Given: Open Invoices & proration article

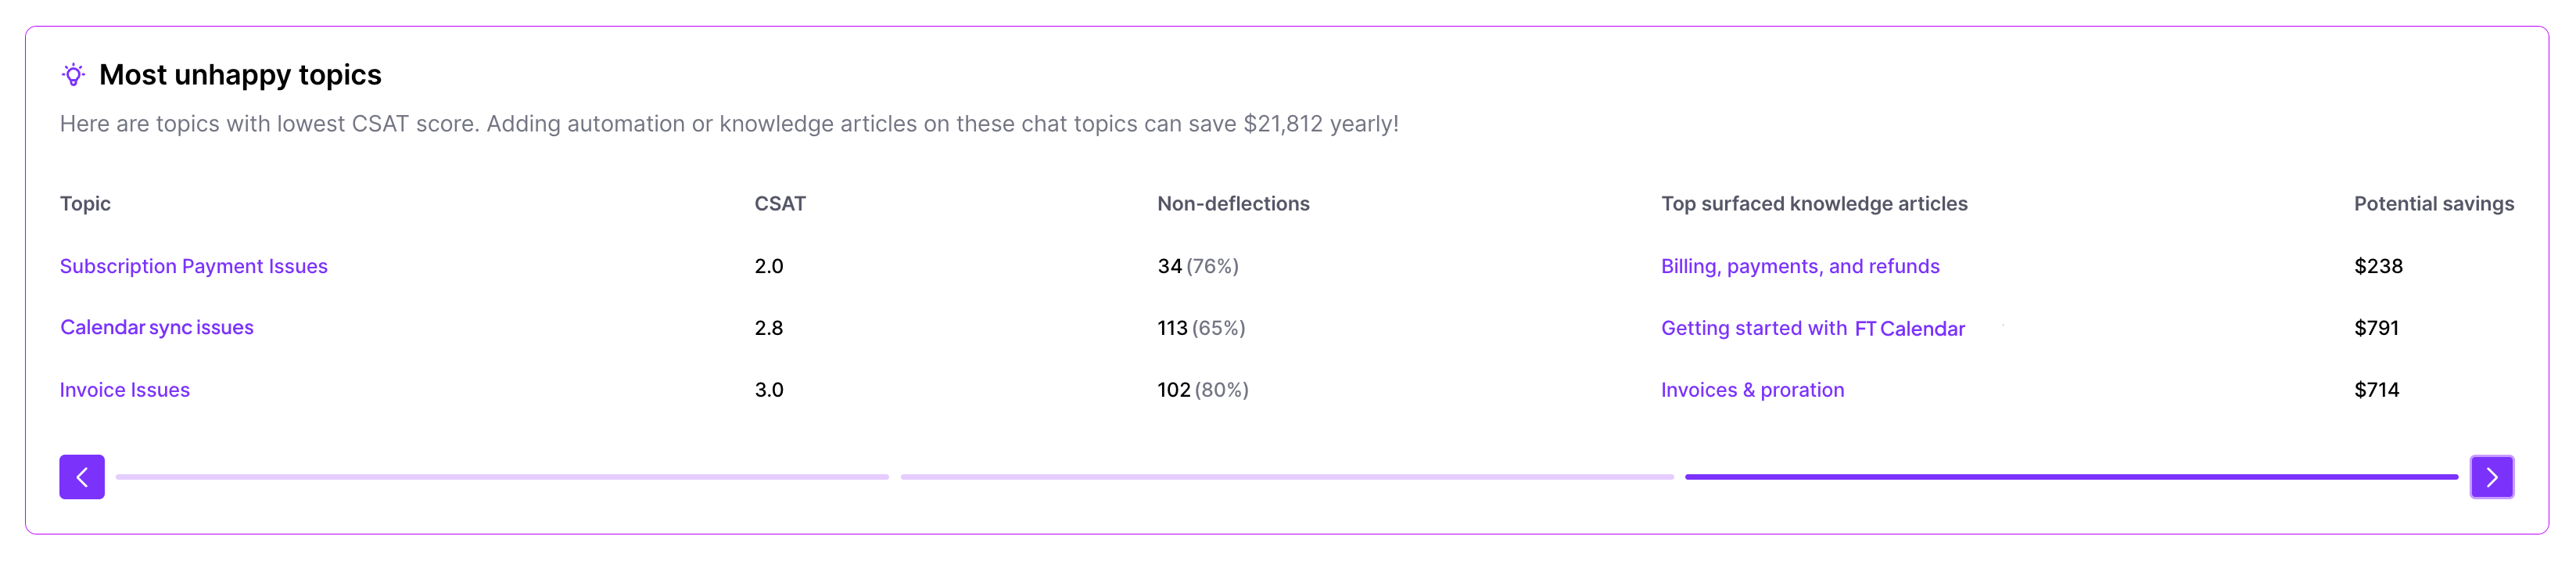Looking at the screenshot, I should pyautogui.click(x=1752, y=390).
